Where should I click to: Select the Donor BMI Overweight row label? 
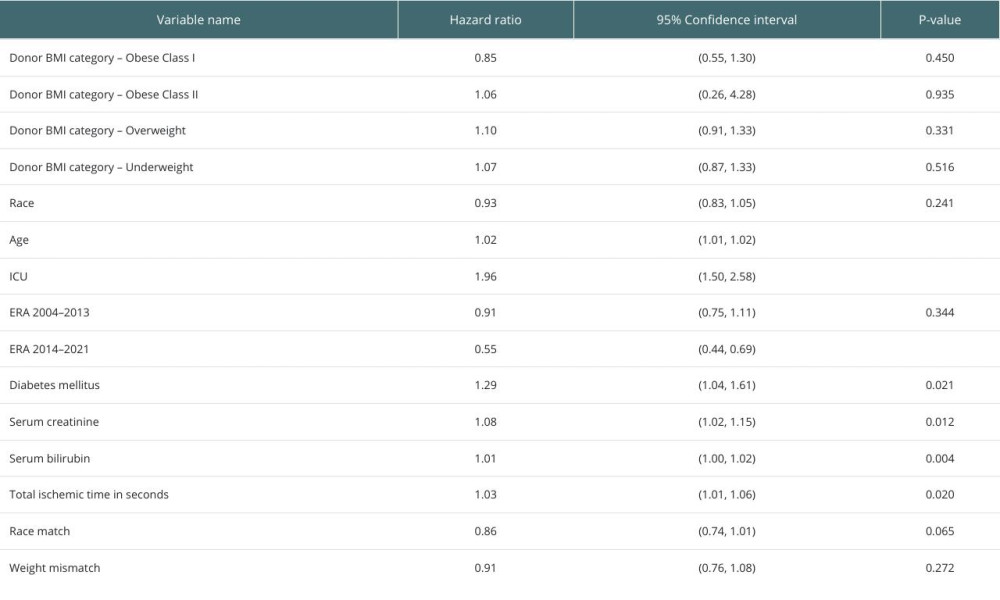coord(98,131)
